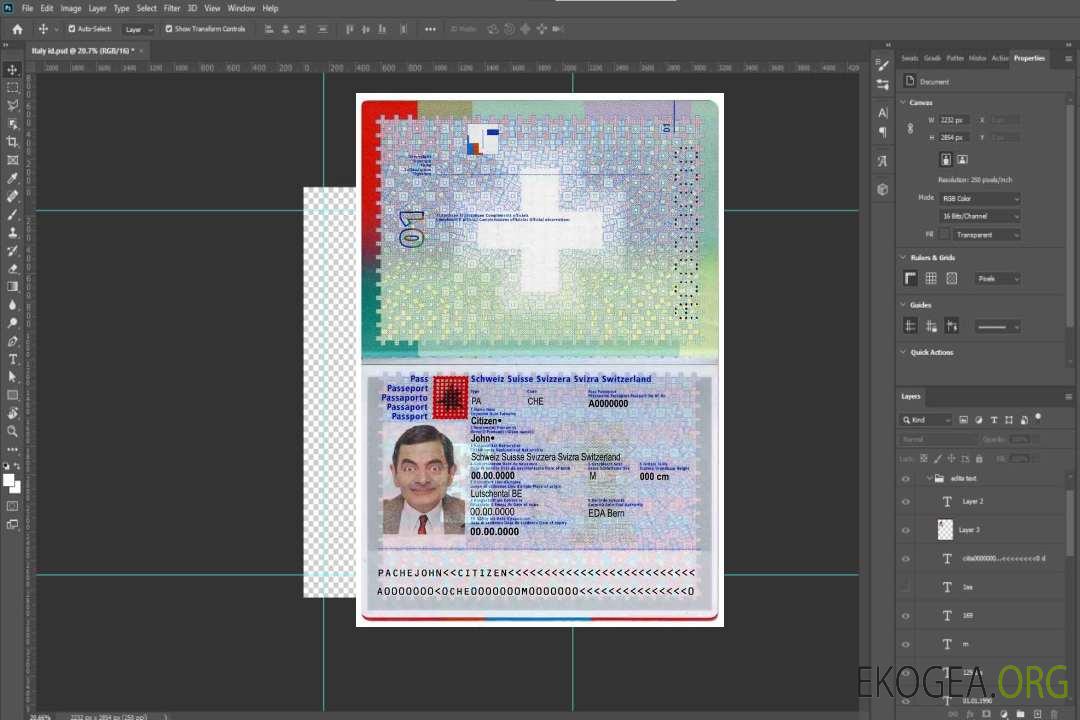This screenshot has height=720, width=1080.
Task: Open the Brush Settings panel icon
Action: point(883,65)
